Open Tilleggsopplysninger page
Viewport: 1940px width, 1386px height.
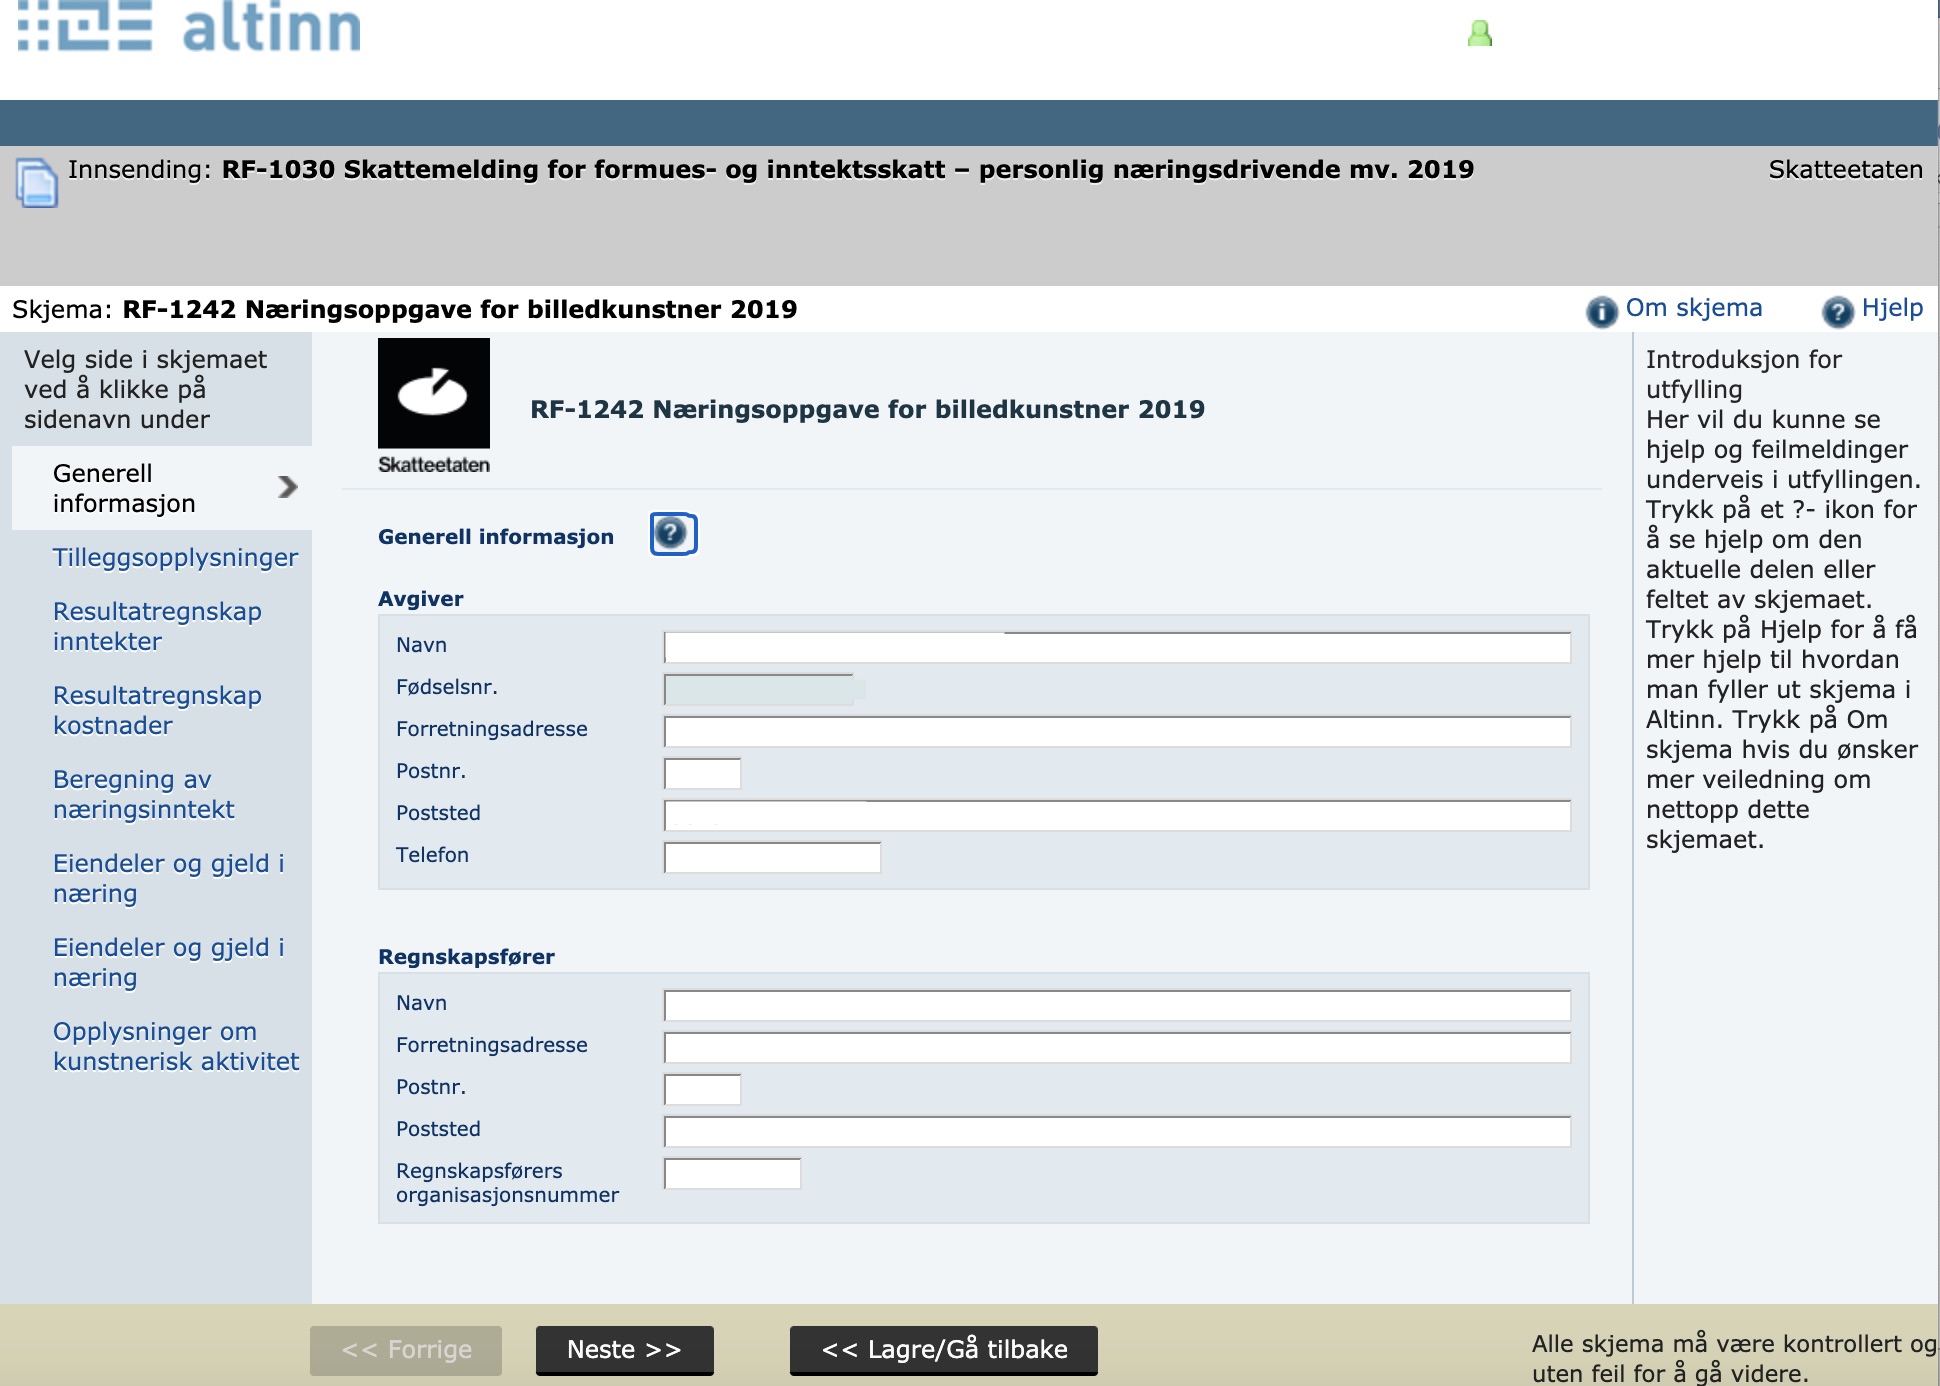click(x=175, y=557)
